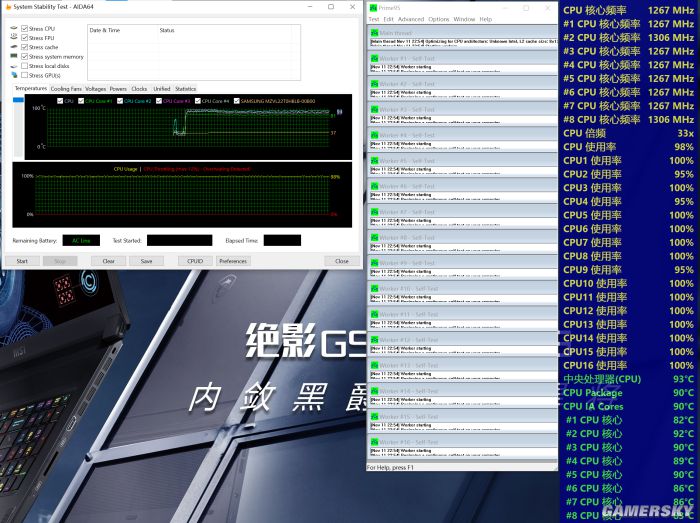
Task: Click the Worker #13 window icon
Action: click(x=374, y=365)
